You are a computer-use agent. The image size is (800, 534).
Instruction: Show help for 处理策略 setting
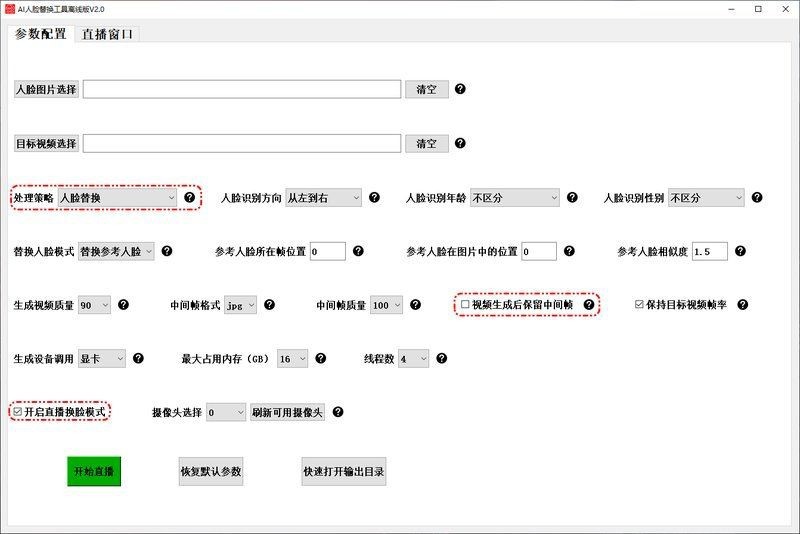tap(189, 197)
